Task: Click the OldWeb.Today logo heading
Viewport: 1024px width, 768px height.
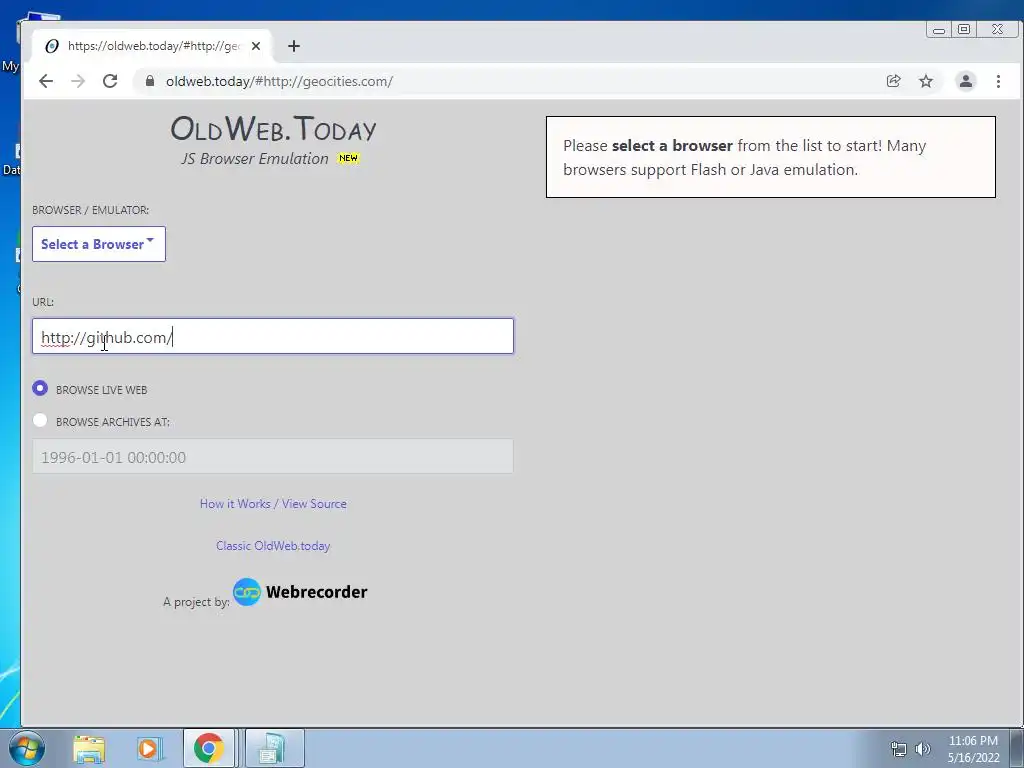Action: tap(273, 129)
